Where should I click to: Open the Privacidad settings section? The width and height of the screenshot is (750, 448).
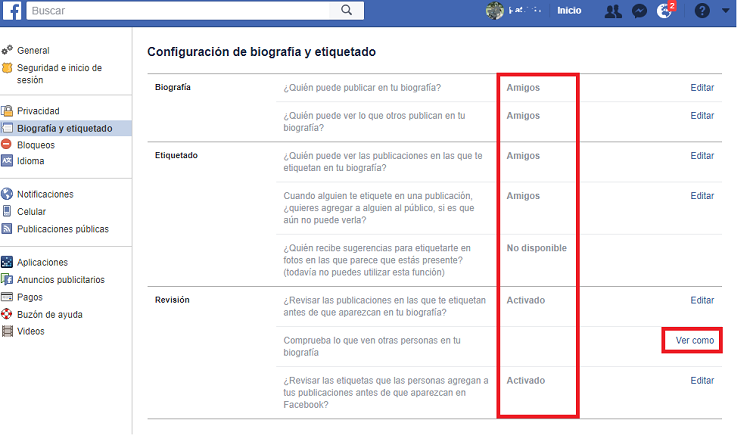tap(38, 111)
